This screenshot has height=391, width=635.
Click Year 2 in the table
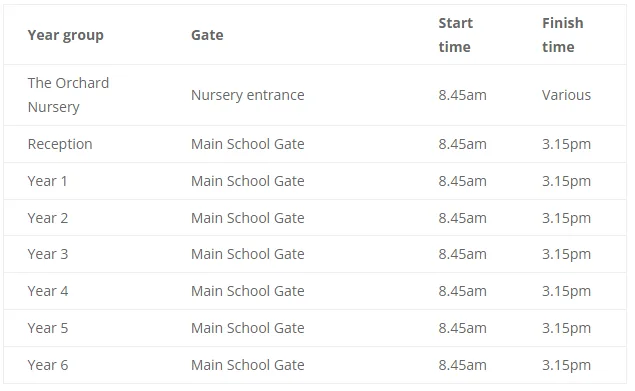click(x=48, y=218)
